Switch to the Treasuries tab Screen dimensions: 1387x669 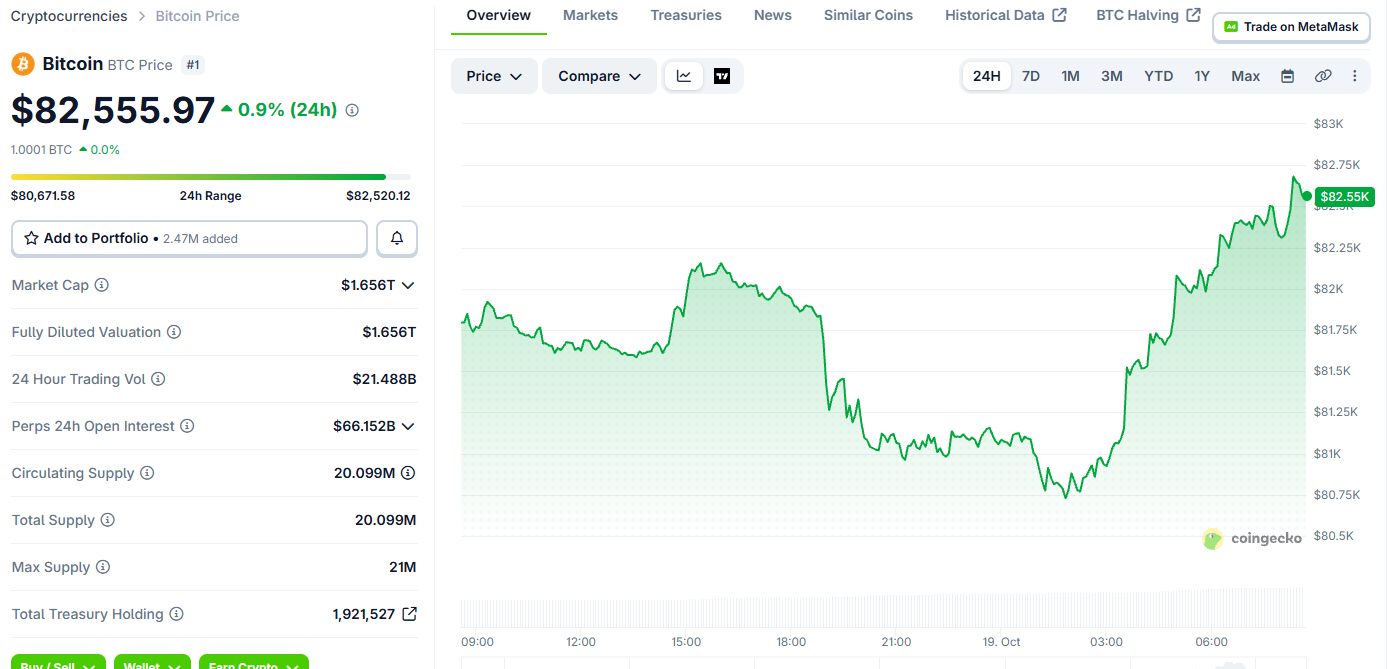[686, 15]
